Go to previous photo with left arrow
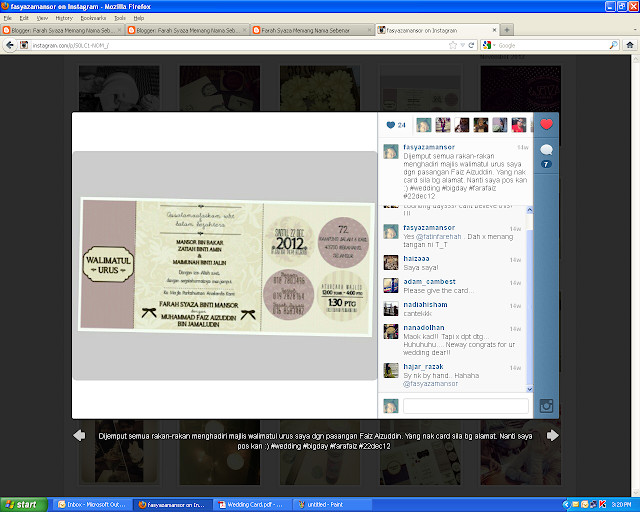Image resolution: width=640 pixels, height=512 pixels. [79, 436]
